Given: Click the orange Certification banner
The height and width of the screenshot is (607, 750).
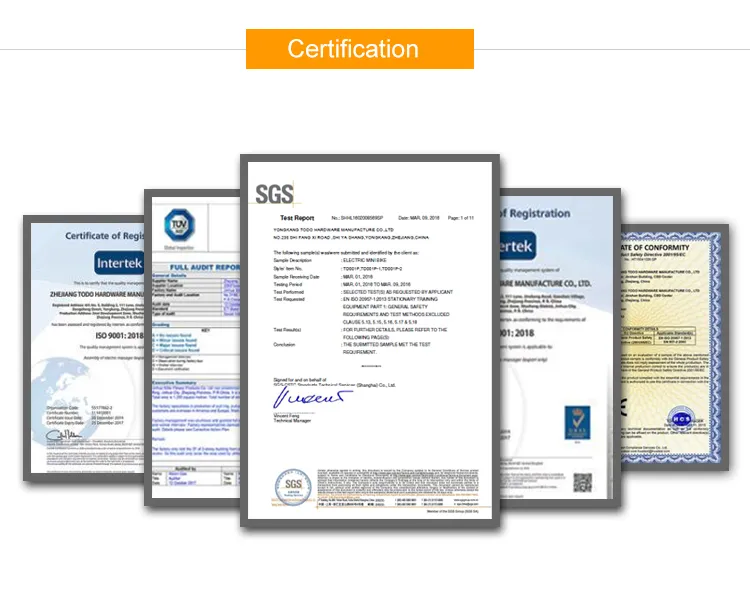Looking at the screenshot, I should [360, 48].
